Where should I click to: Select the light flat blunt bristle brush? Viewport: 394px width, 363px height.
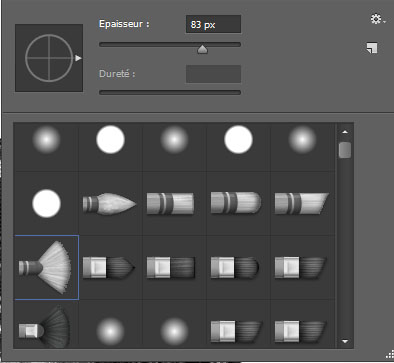170,203
